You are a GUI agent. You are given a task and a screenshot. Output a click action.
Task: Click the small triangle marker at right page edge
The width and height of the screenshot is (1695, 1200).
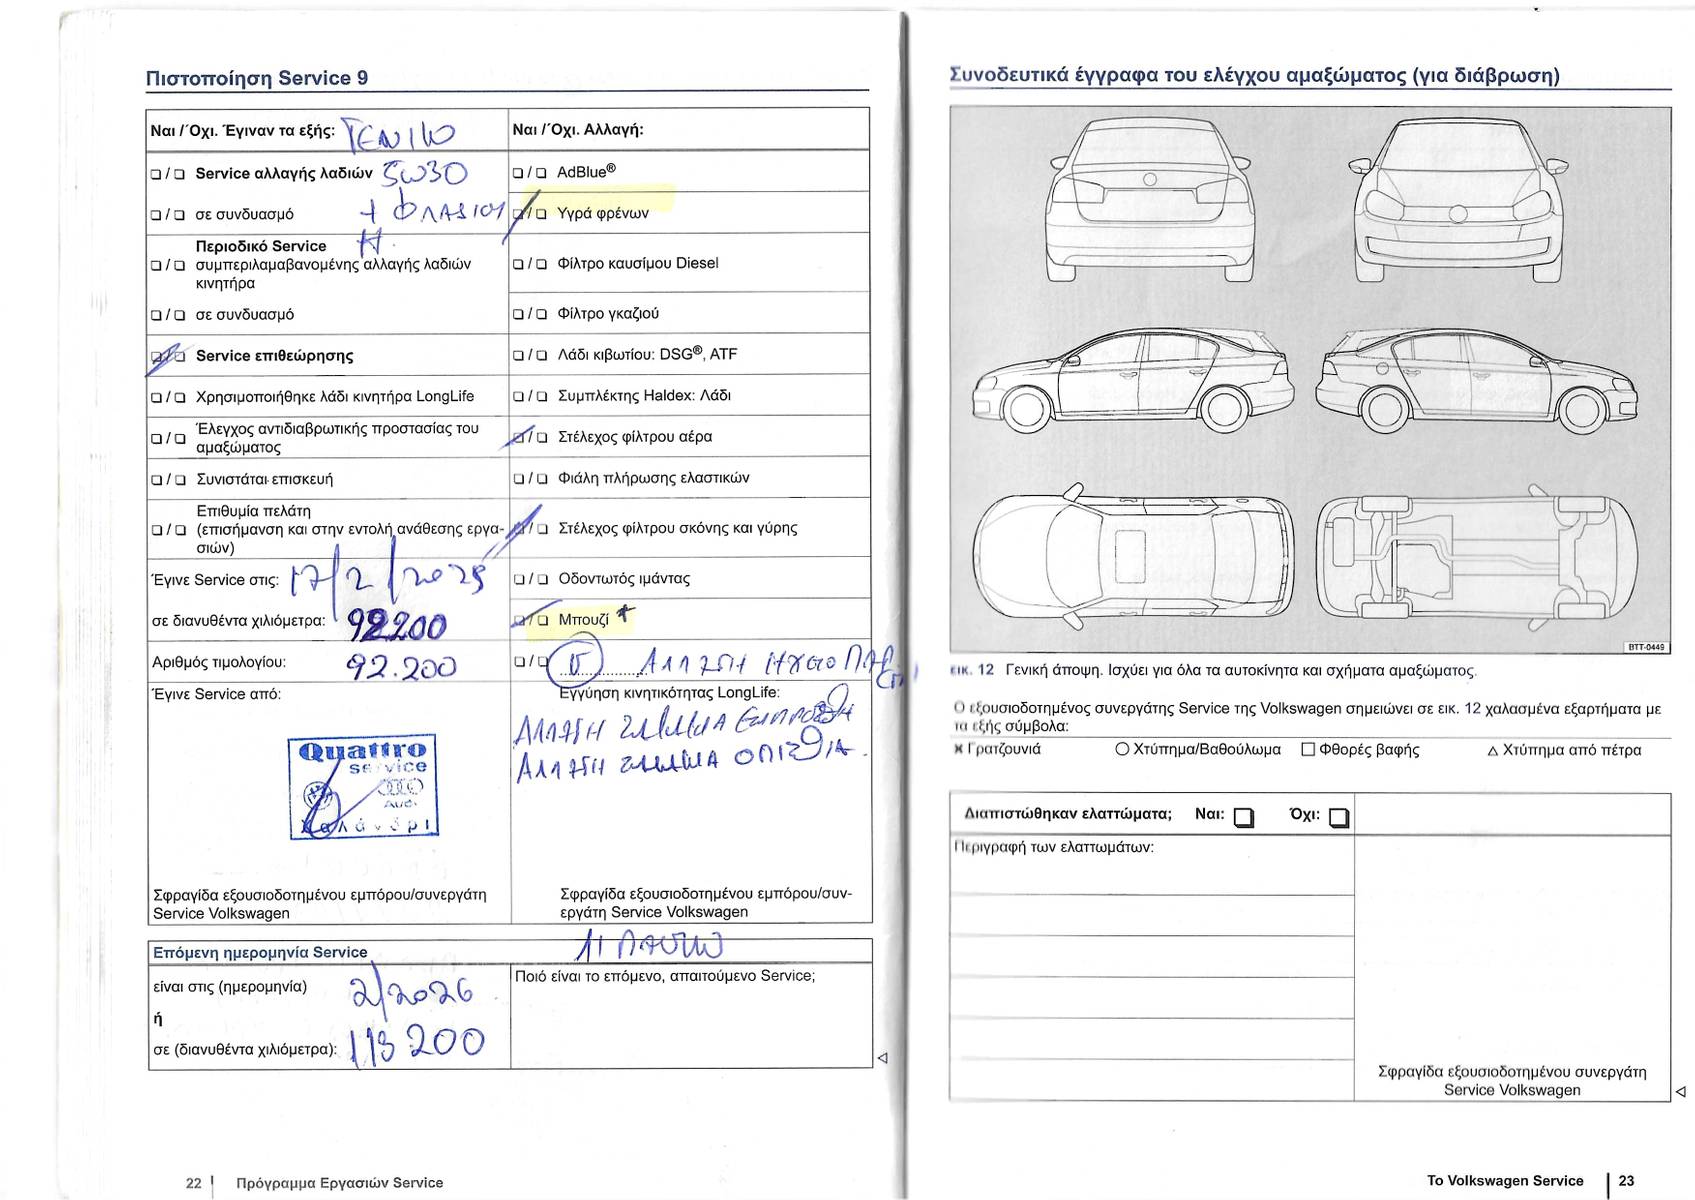pyautogui.click(x=1680, y=1092)
